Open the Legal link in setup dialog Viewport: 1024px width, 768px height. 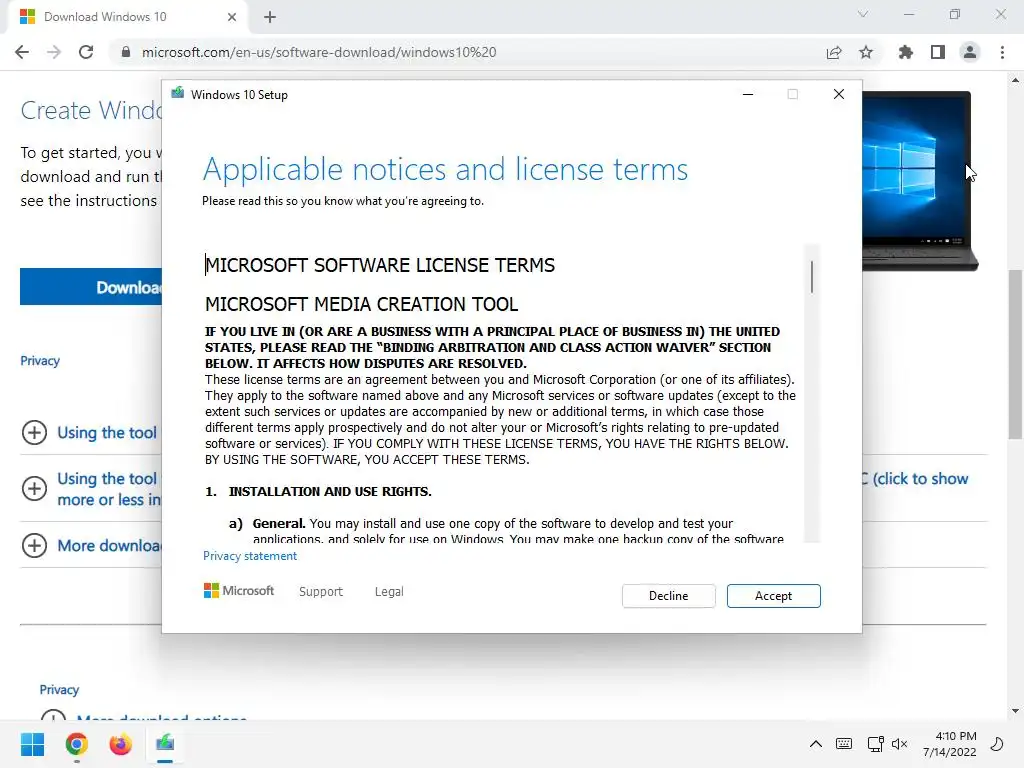(x=389, y=591)
